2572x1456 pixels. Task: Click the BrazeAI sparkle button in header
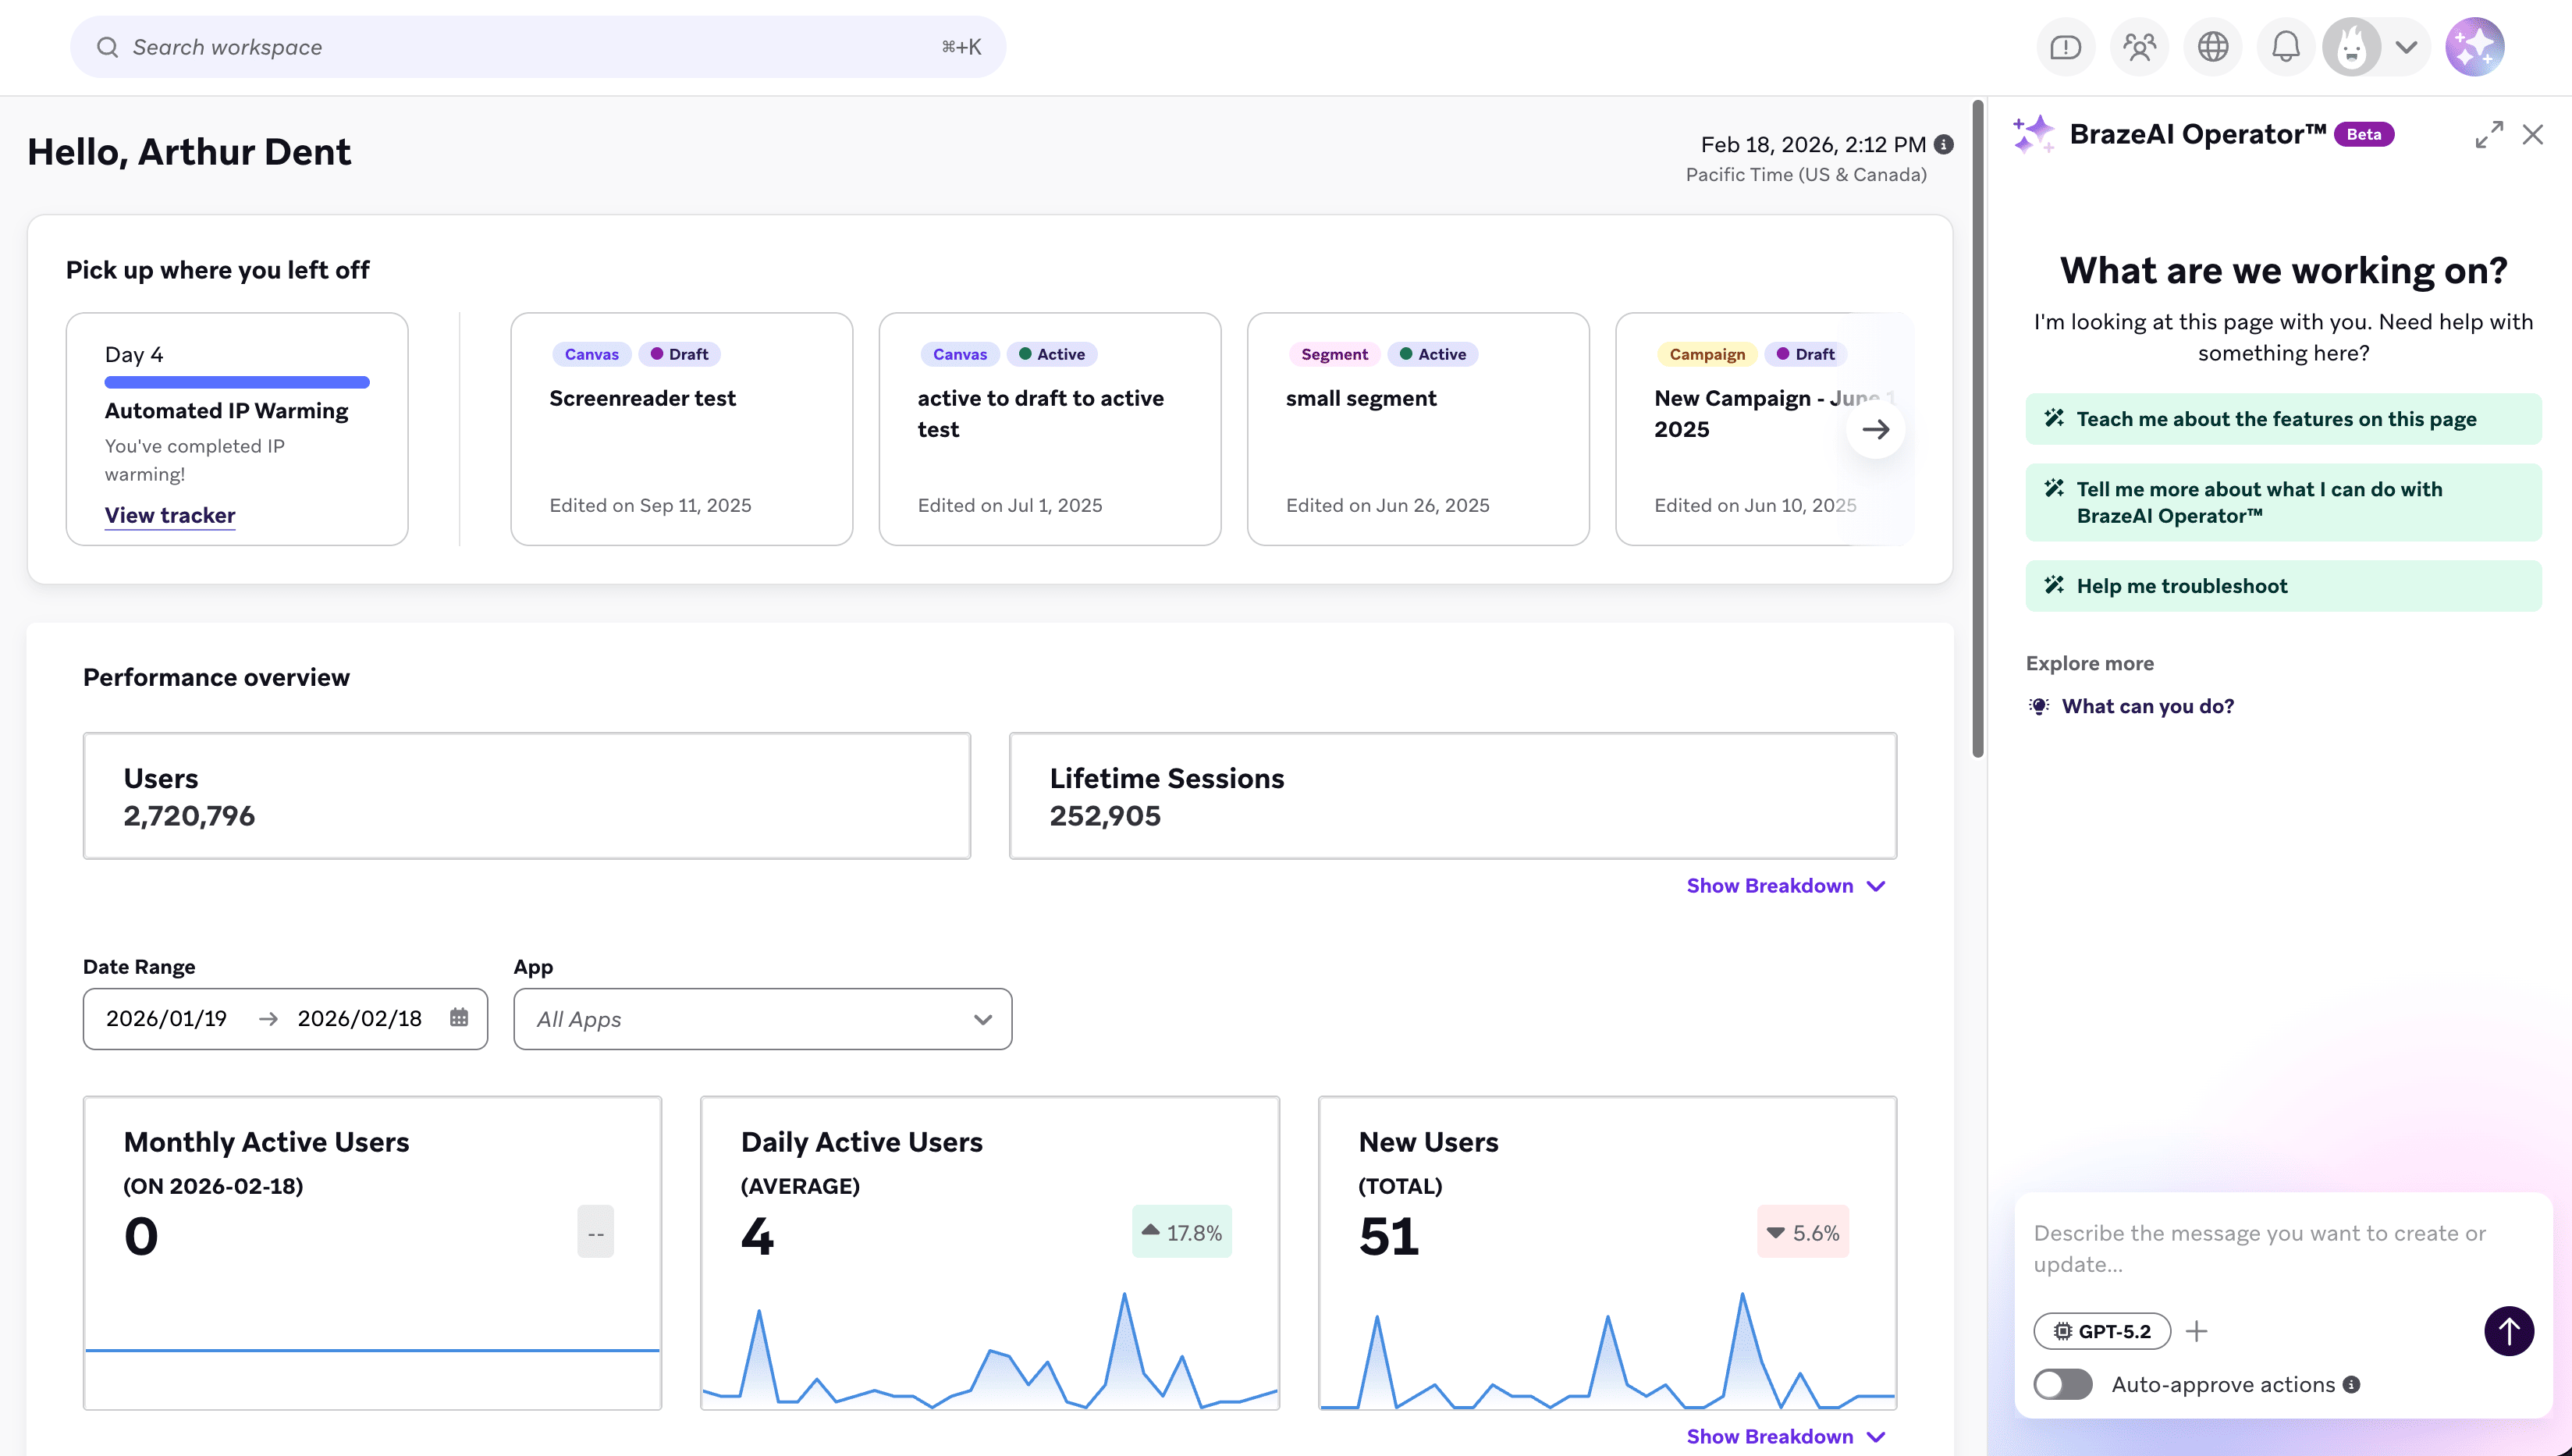(x=2474, y=47)
